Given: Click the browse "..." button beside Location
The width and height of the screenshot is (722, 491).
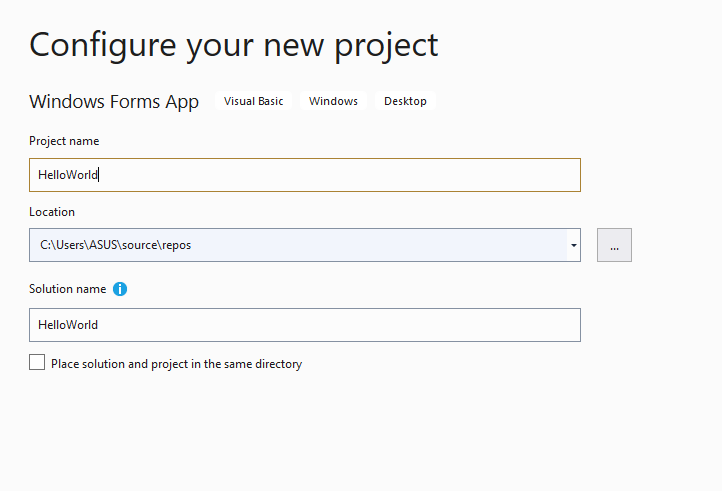Looking at the screenshot, I should (614, 245).
